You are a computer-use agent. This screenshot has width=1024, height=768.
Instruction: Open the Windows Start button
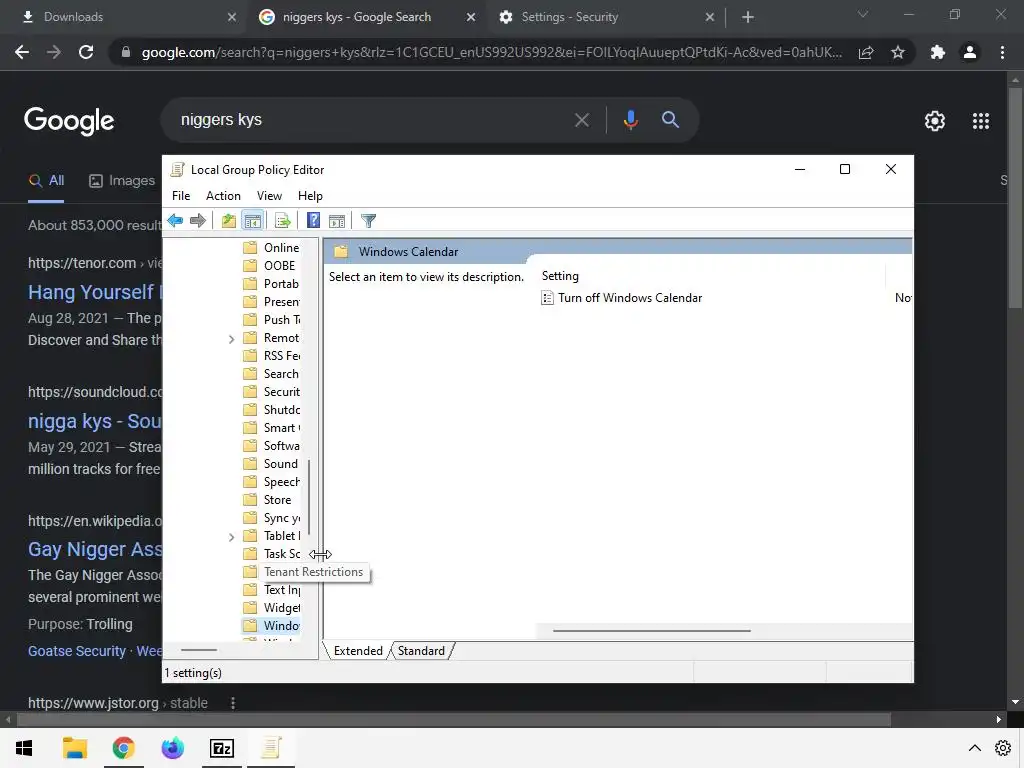[24, 748]
